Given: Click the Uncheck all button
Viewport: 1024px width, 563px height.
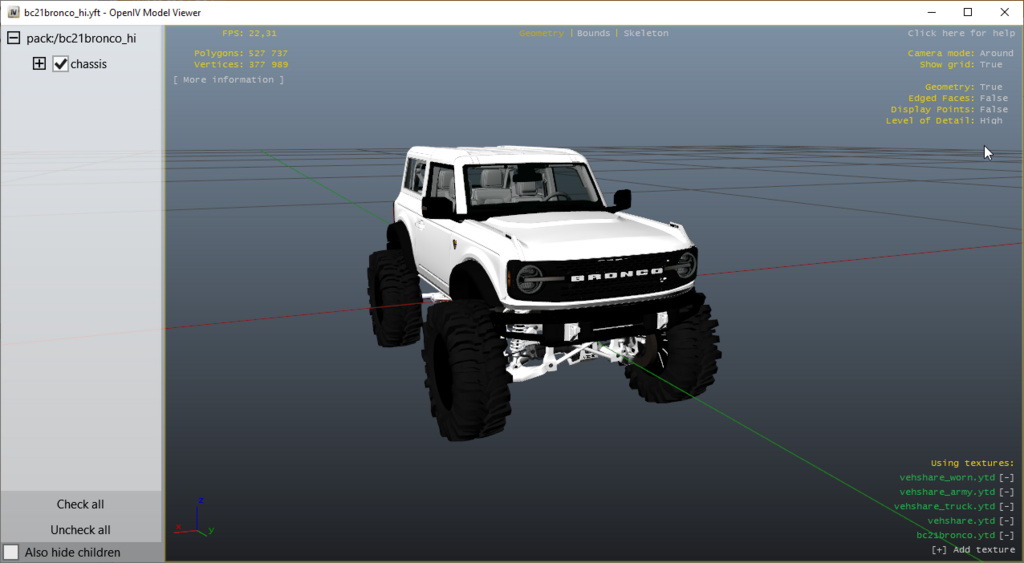Looking at the screenshot, I should pos(80,530).
